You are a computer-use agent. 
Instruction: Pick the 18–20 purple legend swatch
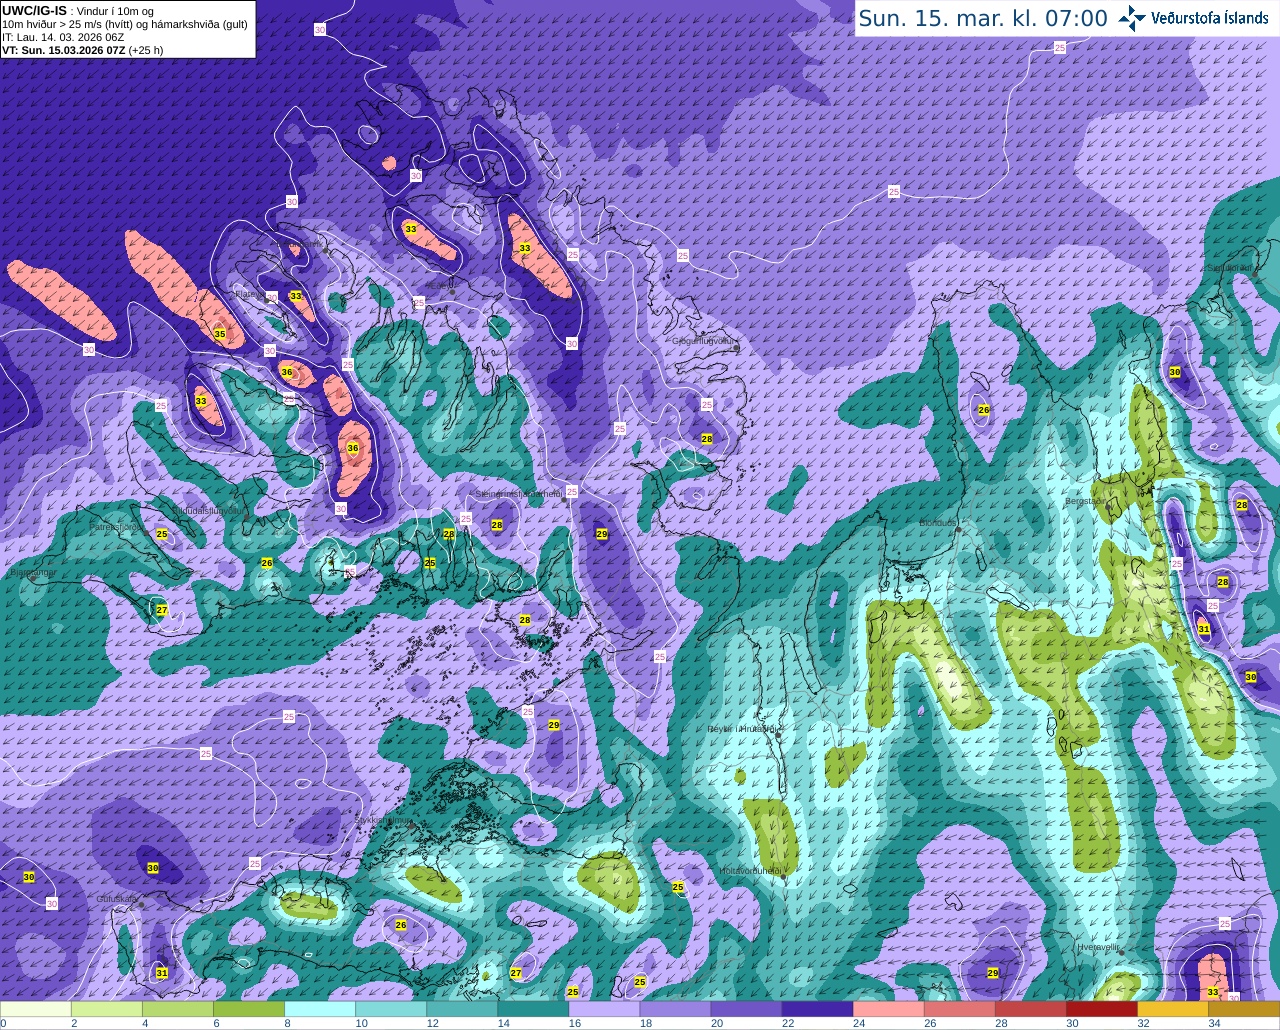tap(675, 1009)
